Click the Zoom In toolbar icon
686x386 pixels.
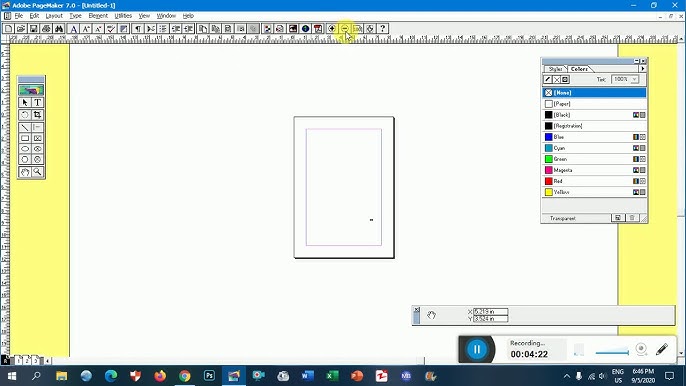point(332,28)
